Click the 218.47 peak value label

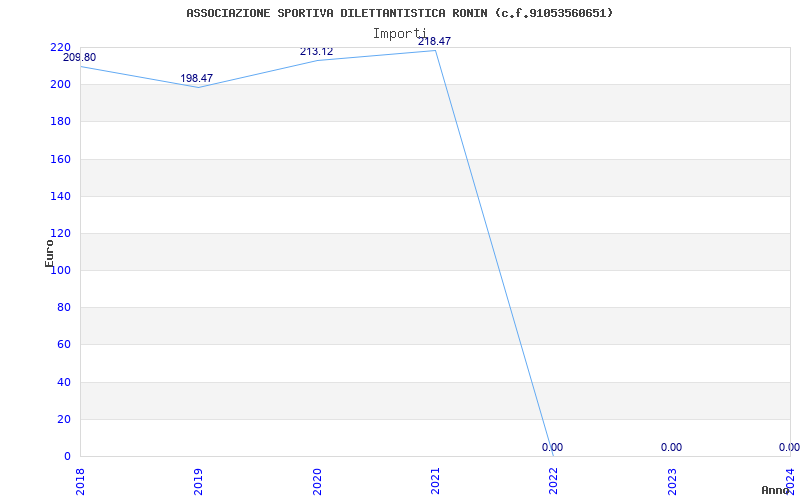click(434, 41)
